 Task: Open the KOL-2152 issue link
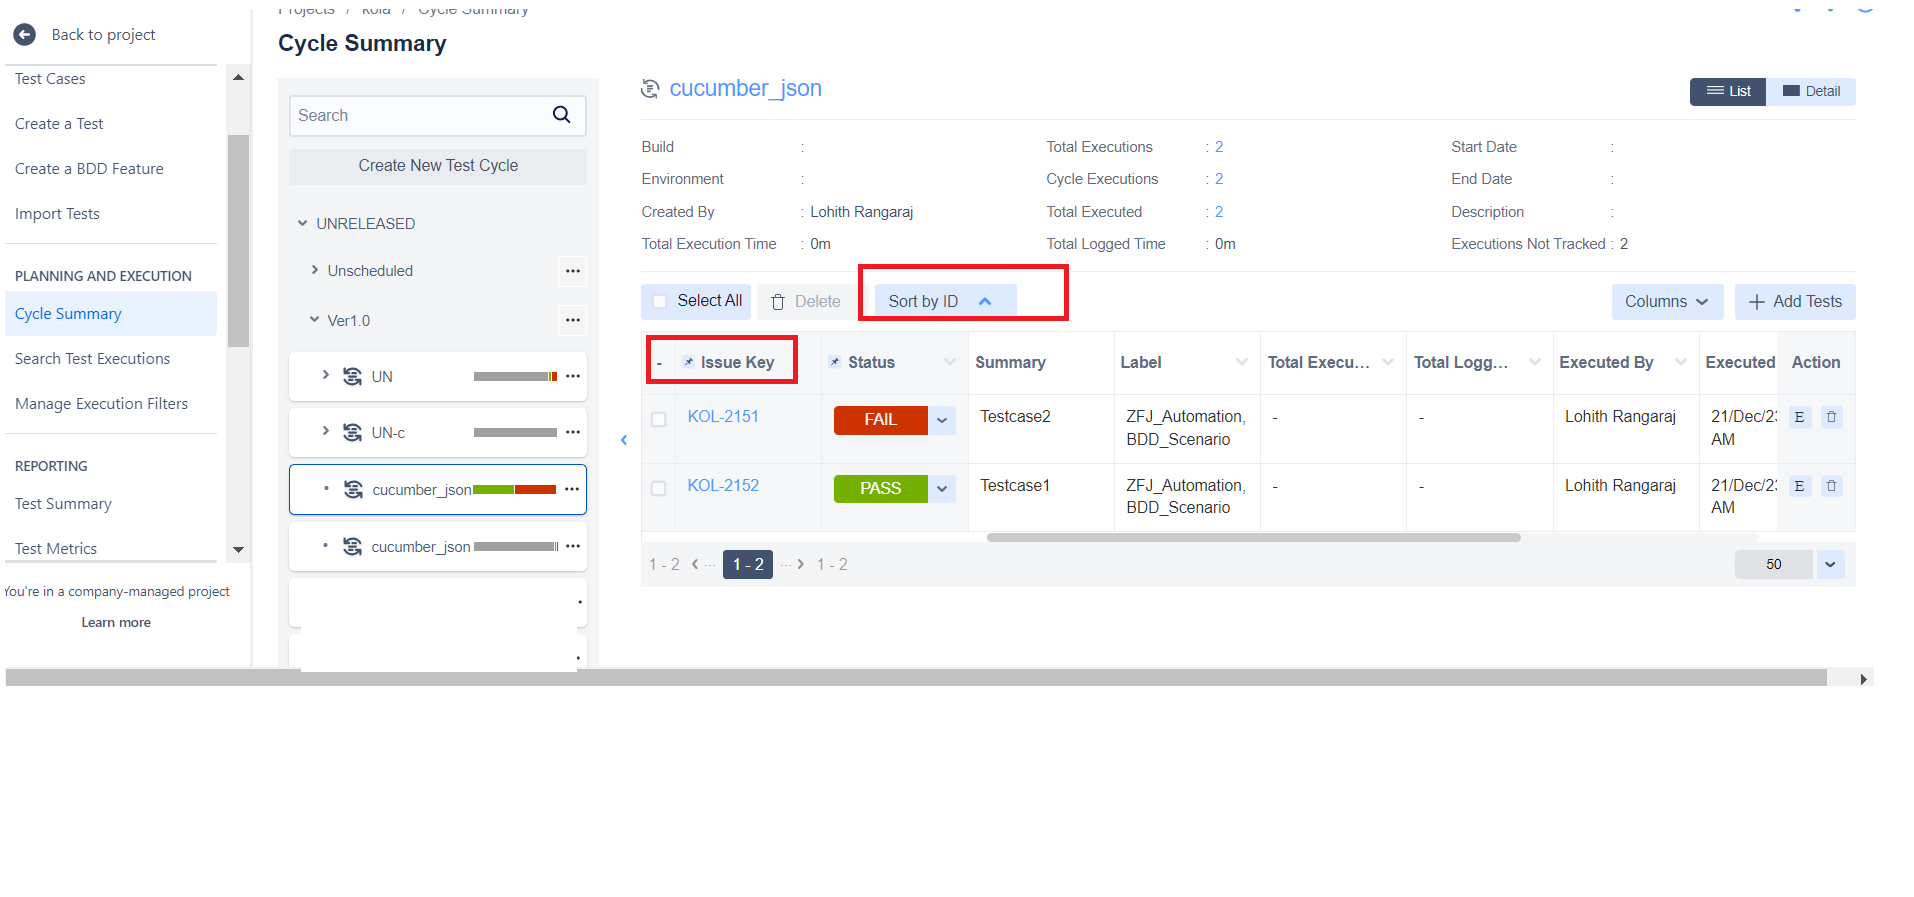(x=723, y=485)
